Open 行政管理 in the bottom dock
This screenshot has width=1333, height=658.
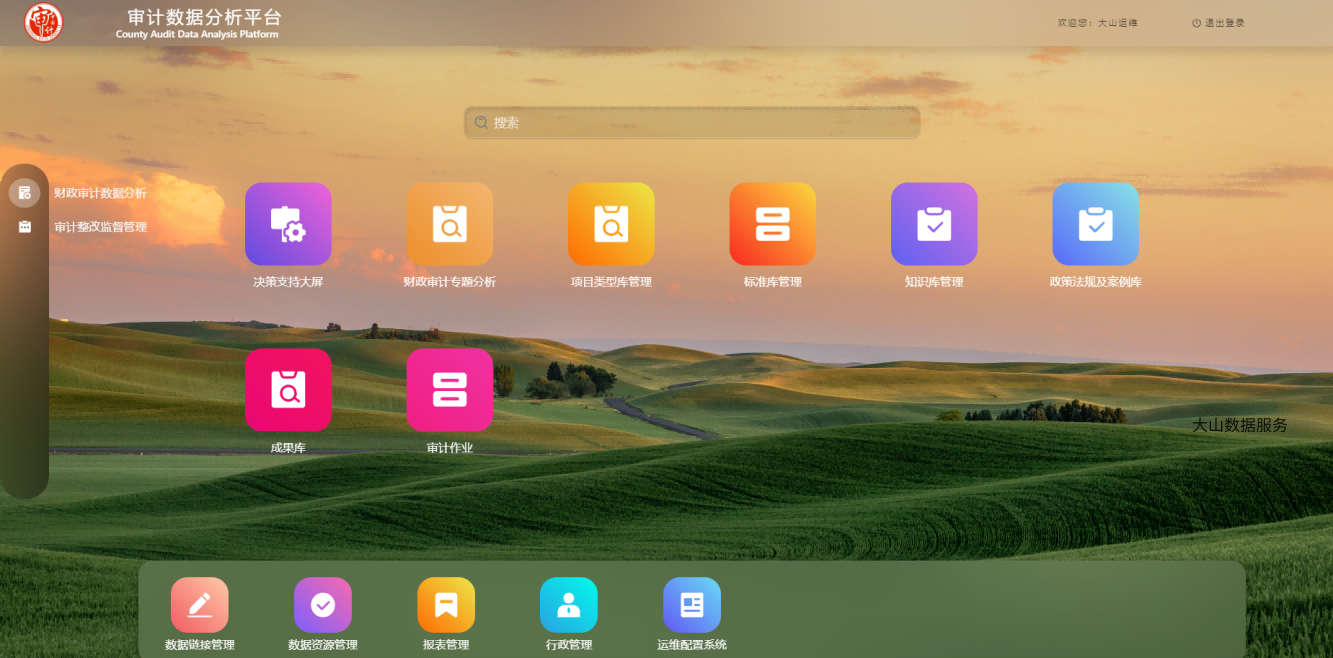pyautogui.click(x=569, y=605)
